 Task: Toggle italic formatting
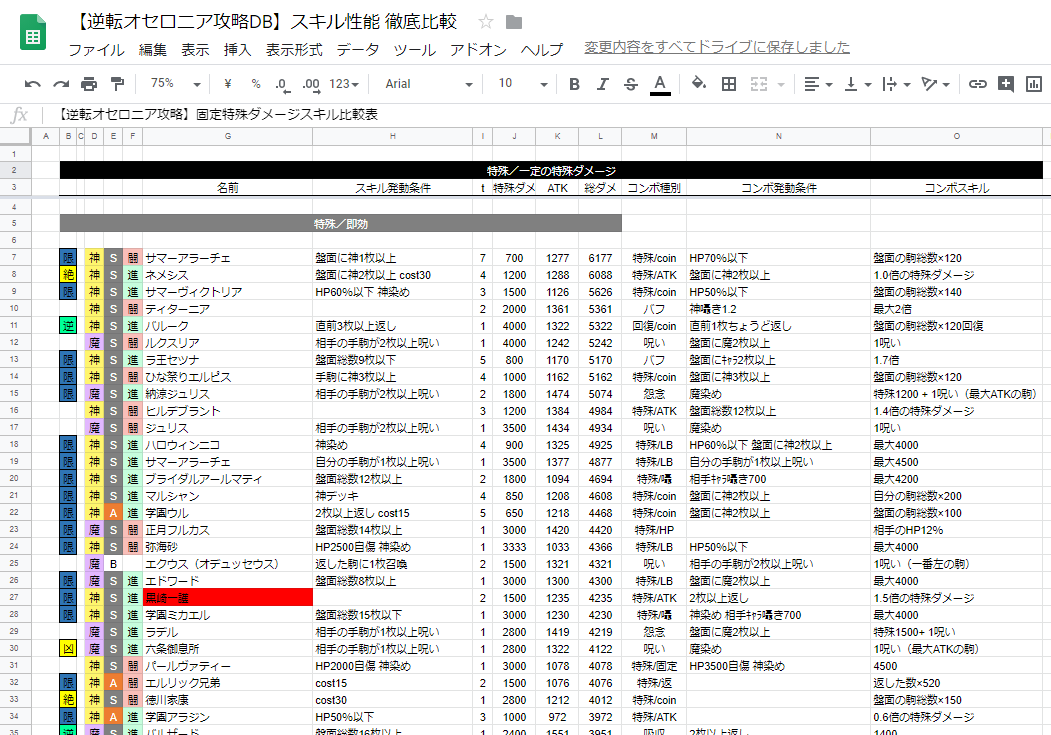(x=603, y=84)
